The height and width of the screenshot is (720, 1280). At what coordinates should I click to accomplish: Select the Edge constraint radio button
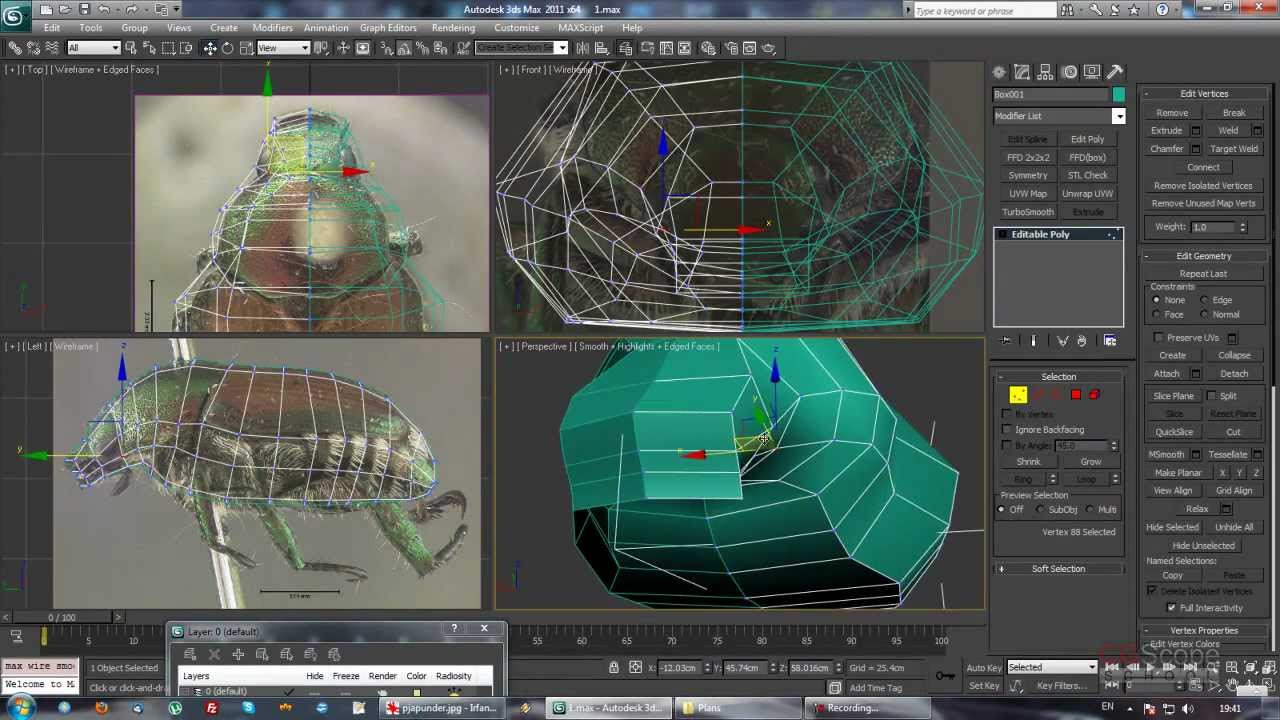pyautogui.click(x=1204, y=300)
